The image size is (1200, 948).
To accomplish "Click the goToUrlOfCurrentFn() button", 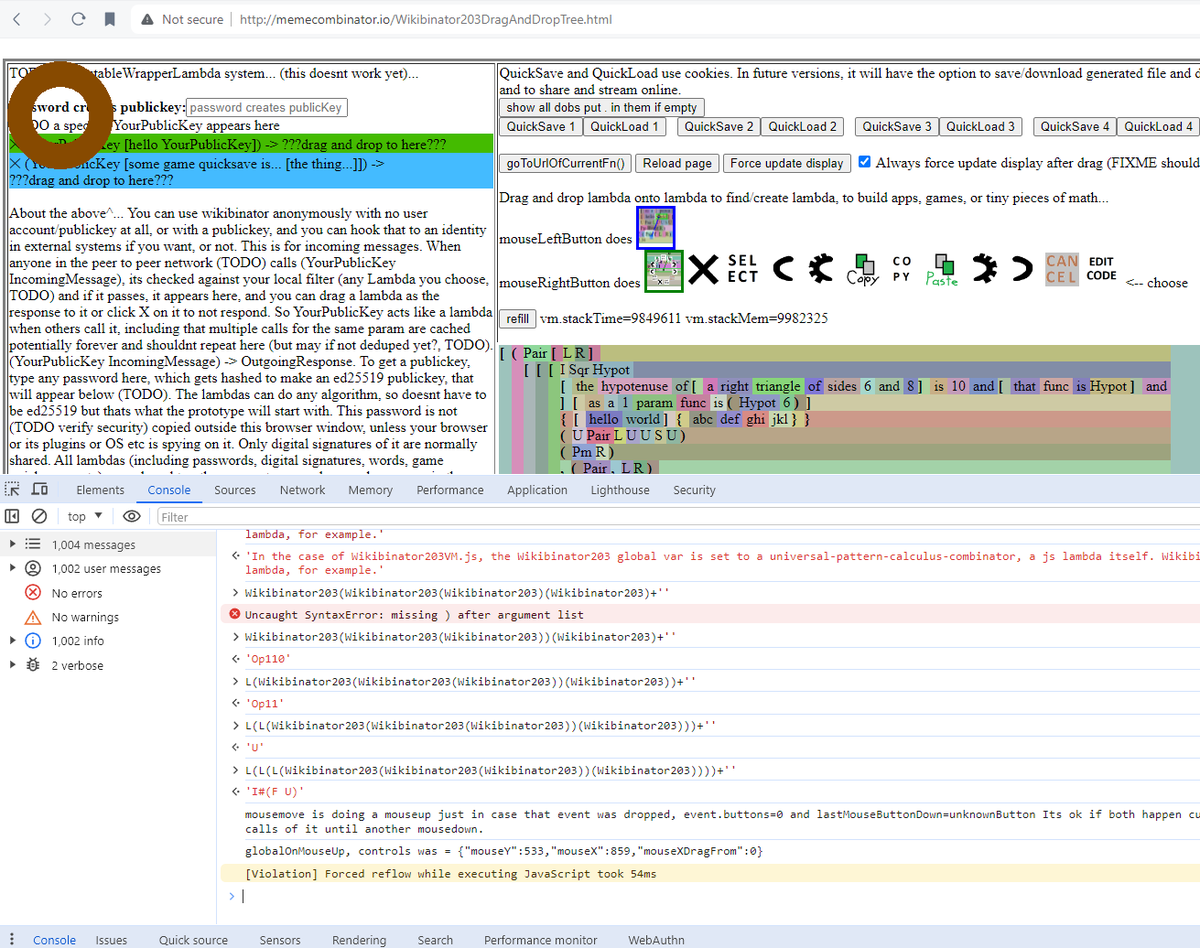I will (565, 163).
